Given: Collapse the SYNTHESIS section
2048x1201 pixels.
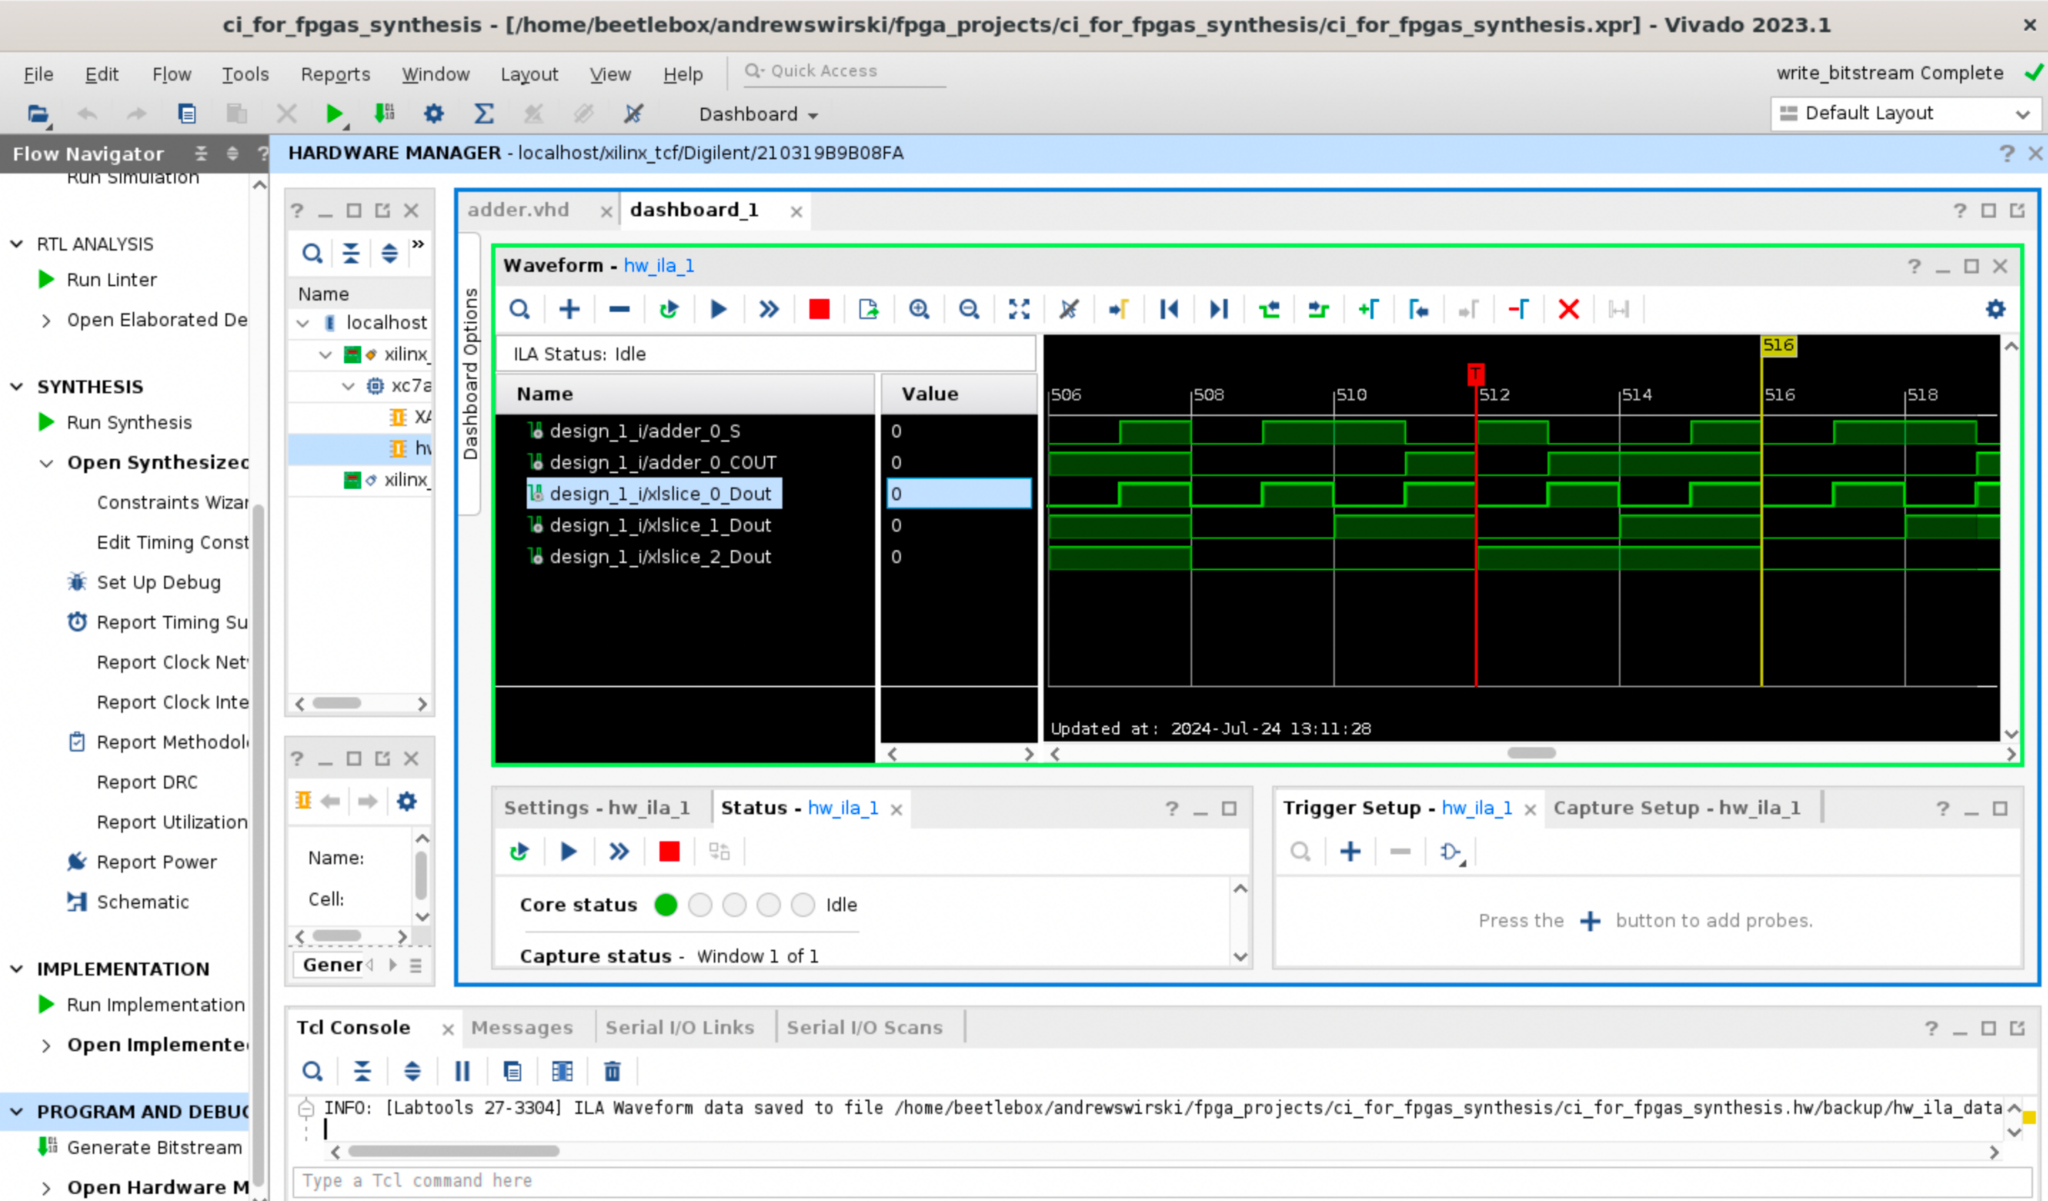Looking at the screenshot, I should (x=16, y=386).
